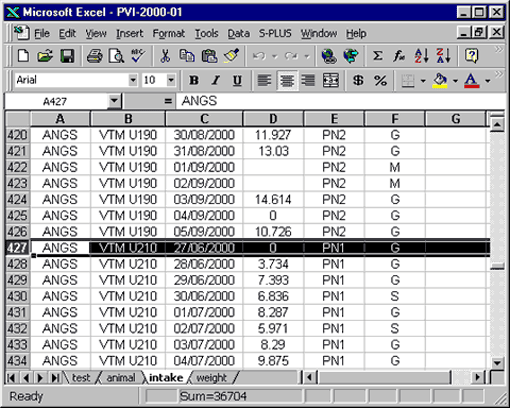Open Font Color dropdown arrow
The width and height of the screenshot is (510, 408).
coord(488,81)
